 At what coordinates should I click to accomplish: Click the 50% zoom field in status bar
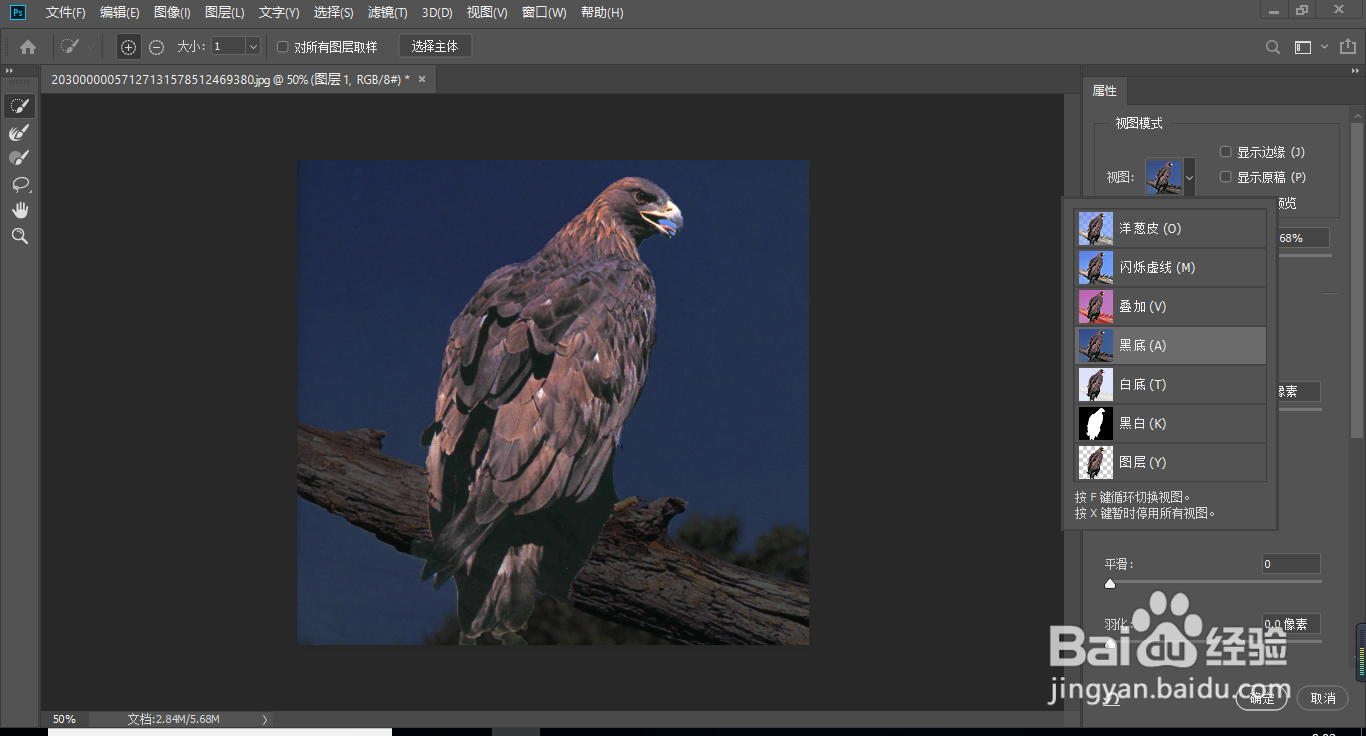click(x=65, y=719)
